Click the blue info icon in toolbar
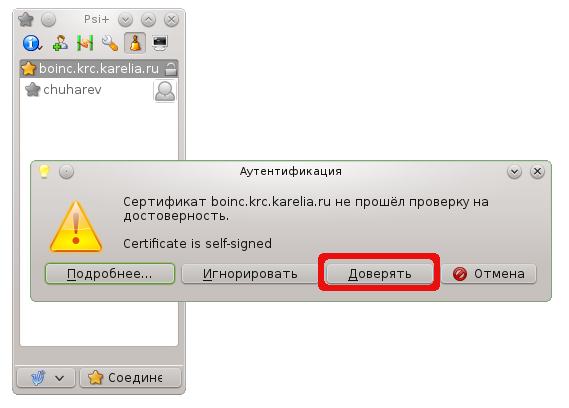 [x=32, y=43]
